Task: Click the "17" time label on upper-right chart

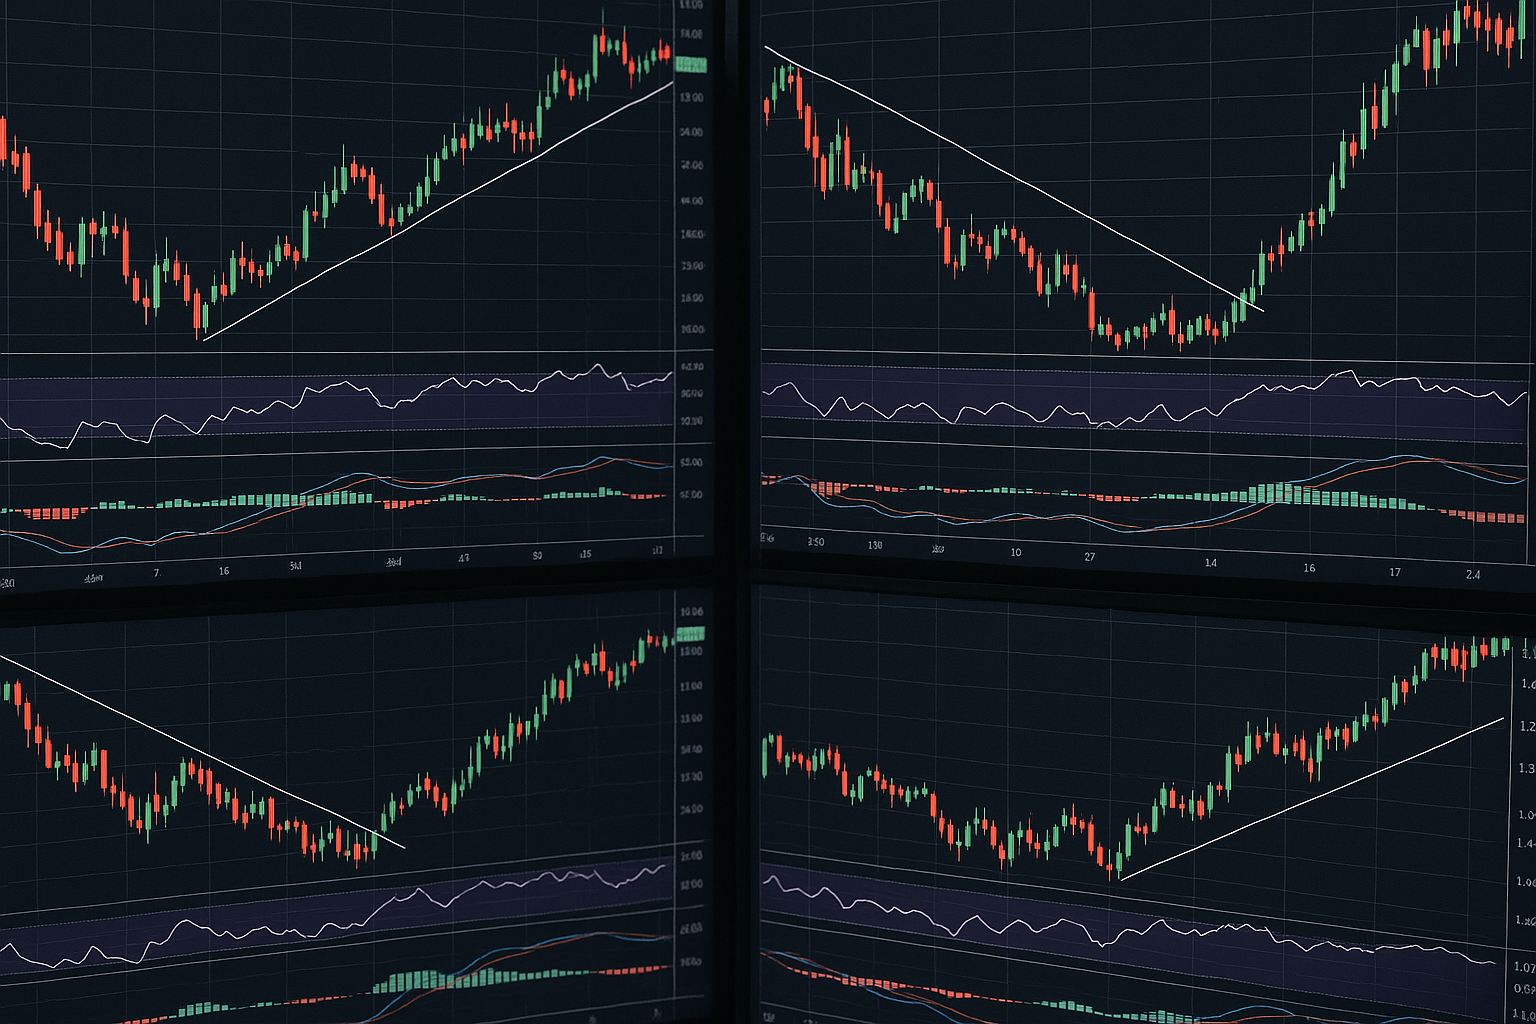Action: click(1395, 572)
